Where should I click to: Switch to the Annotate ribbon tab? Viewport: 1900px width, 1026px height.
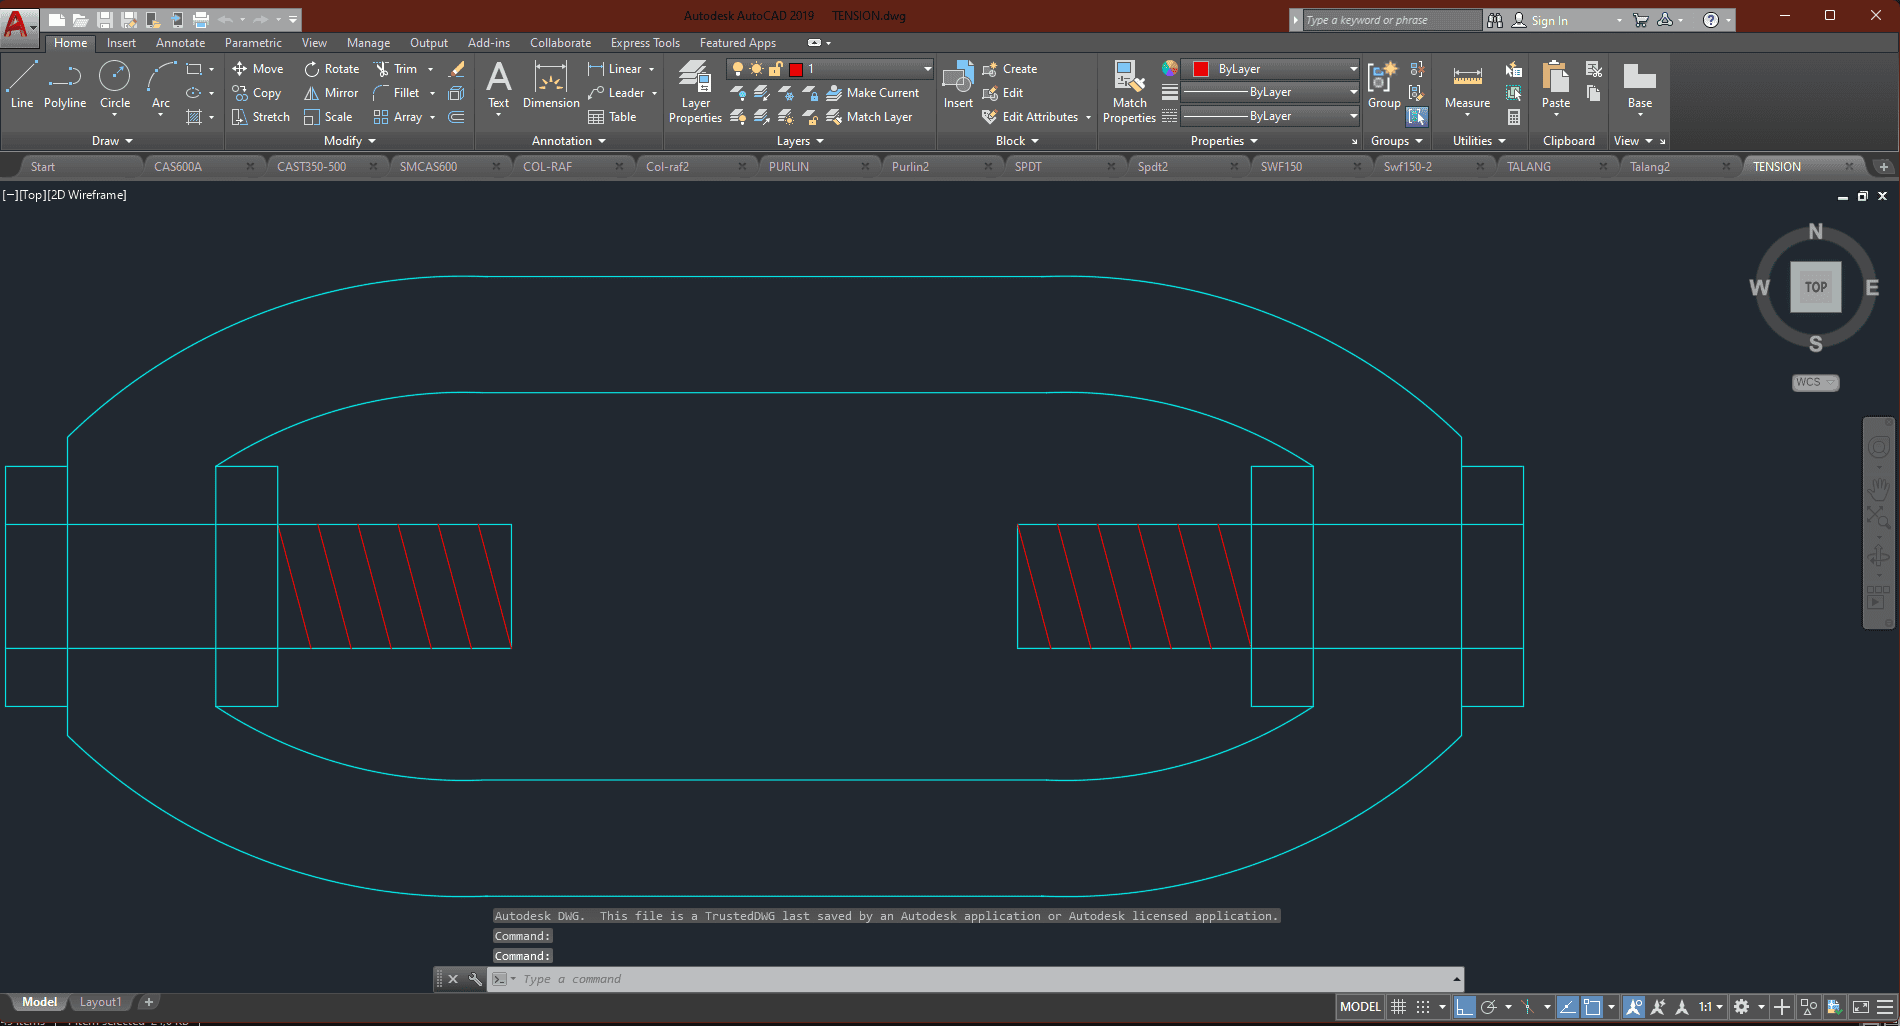point(180,43)
